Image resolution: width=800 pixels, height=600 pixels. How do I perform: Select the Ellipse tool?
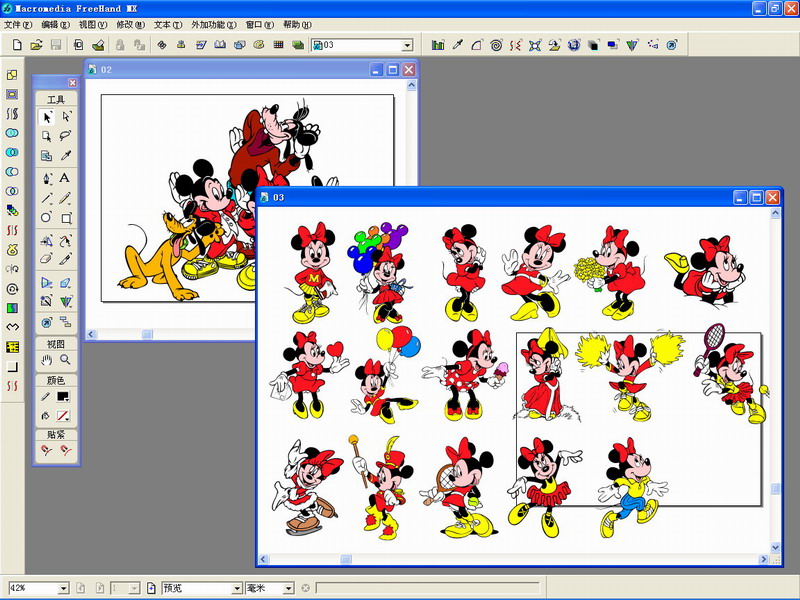tap(46, 218)
